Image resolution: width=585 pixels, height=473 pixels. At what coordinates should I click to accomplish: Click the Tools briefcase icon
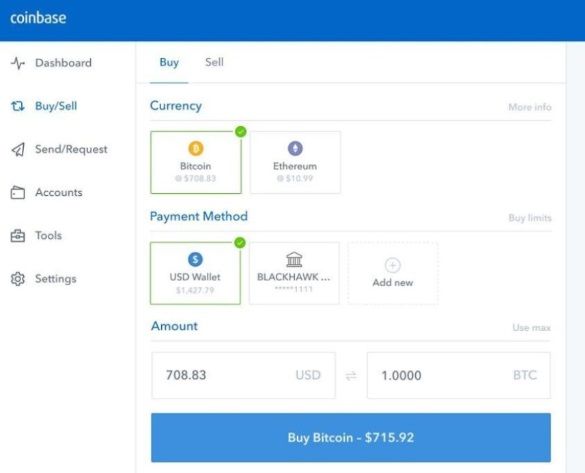coord(18,236)
